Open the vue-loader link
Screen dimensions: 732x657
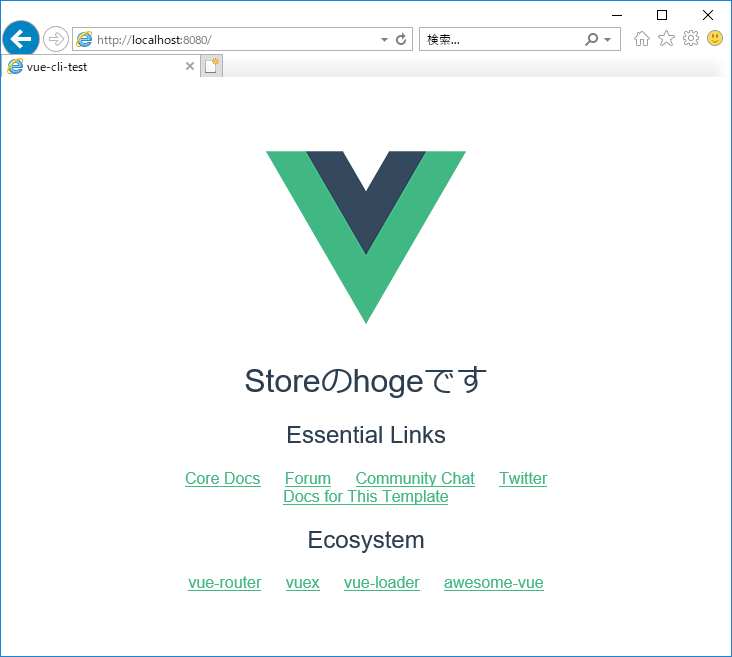[x=382, y=583]
